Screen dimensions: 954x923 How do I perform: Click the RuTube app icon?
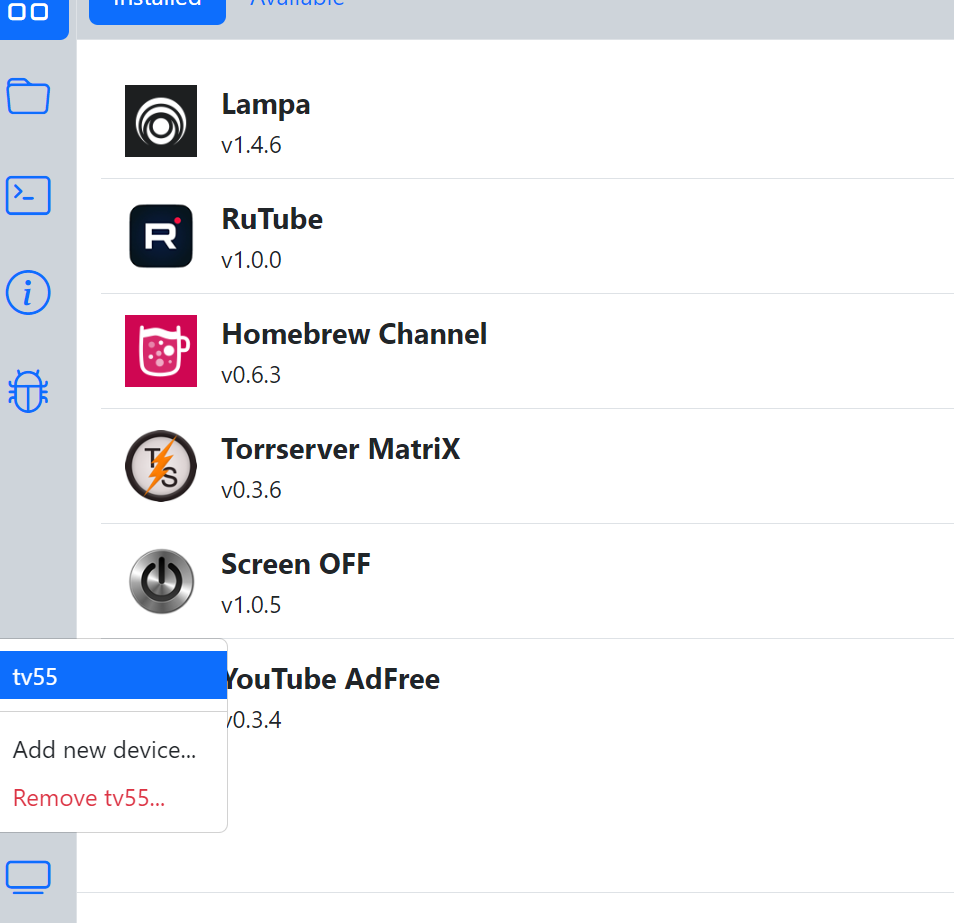point(161,236)
